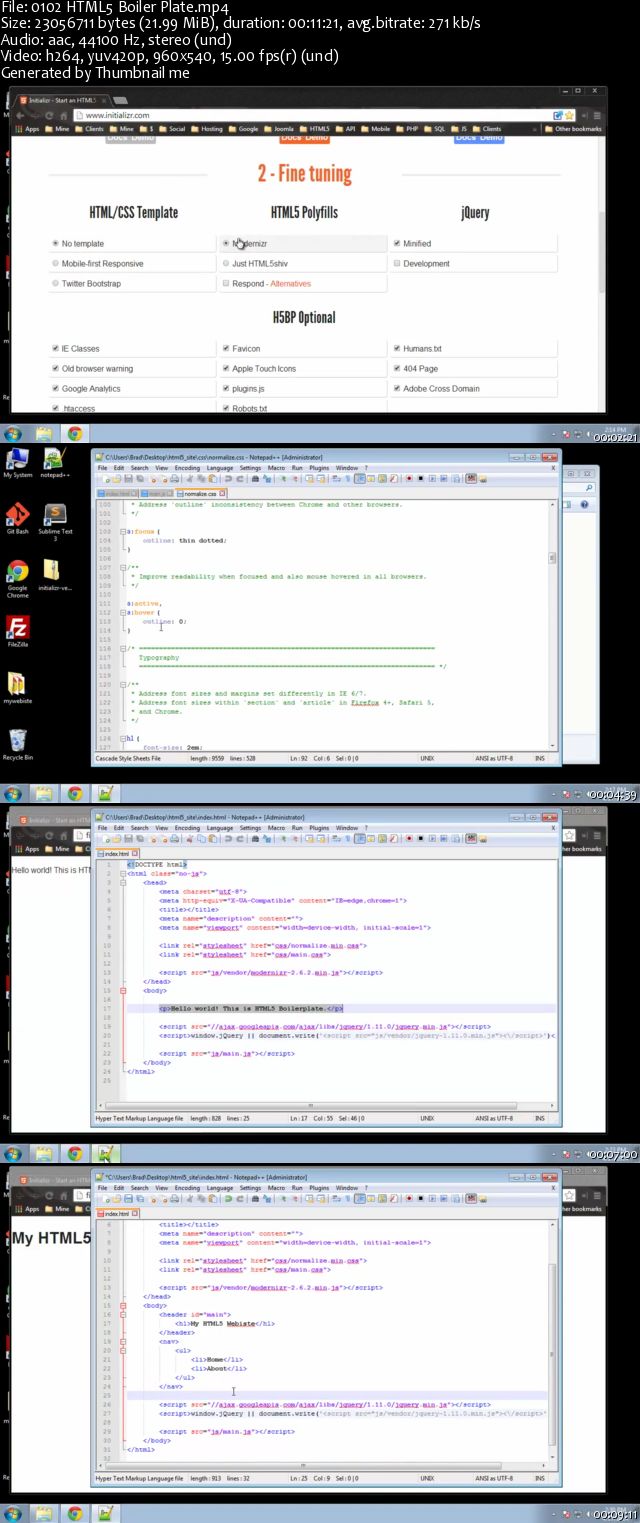Image resolution: width=640 pixels, height=1523 pixels.
Task: Launch Git Bash from desktop
Action: click(x=17, y=519)
